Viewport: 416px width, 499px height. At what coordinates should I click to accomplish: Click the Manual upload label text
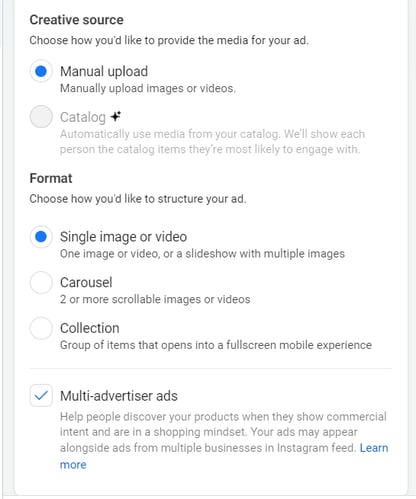pyautogui.click(x=104, y=71)
